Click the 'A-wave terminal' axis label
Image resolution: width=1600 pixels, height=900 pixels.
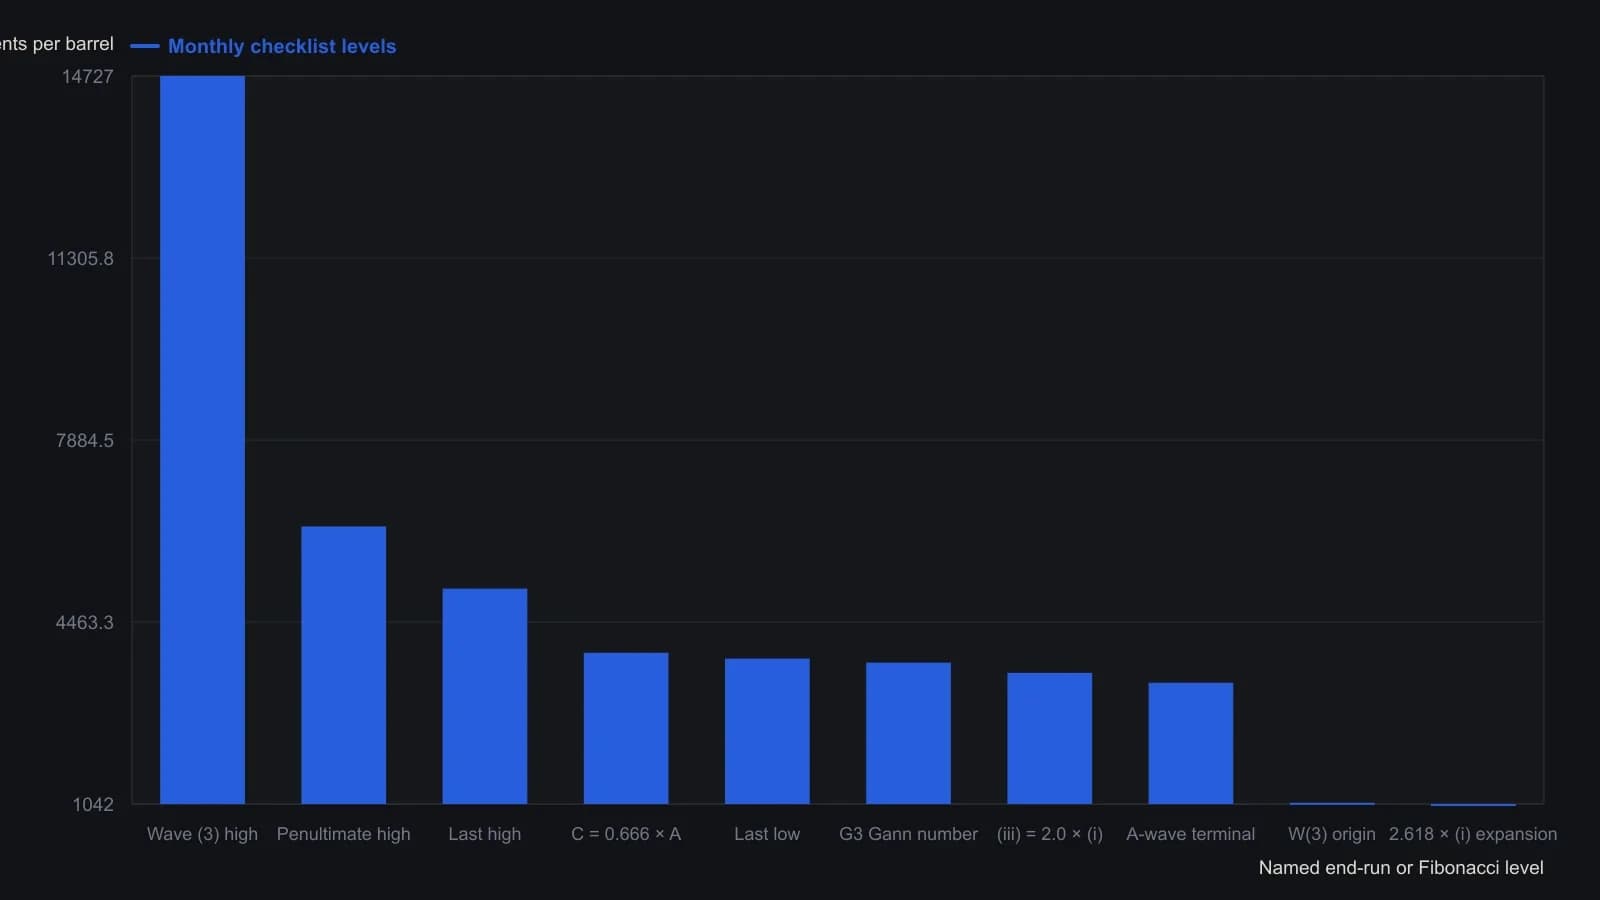tap(1190, 834)
